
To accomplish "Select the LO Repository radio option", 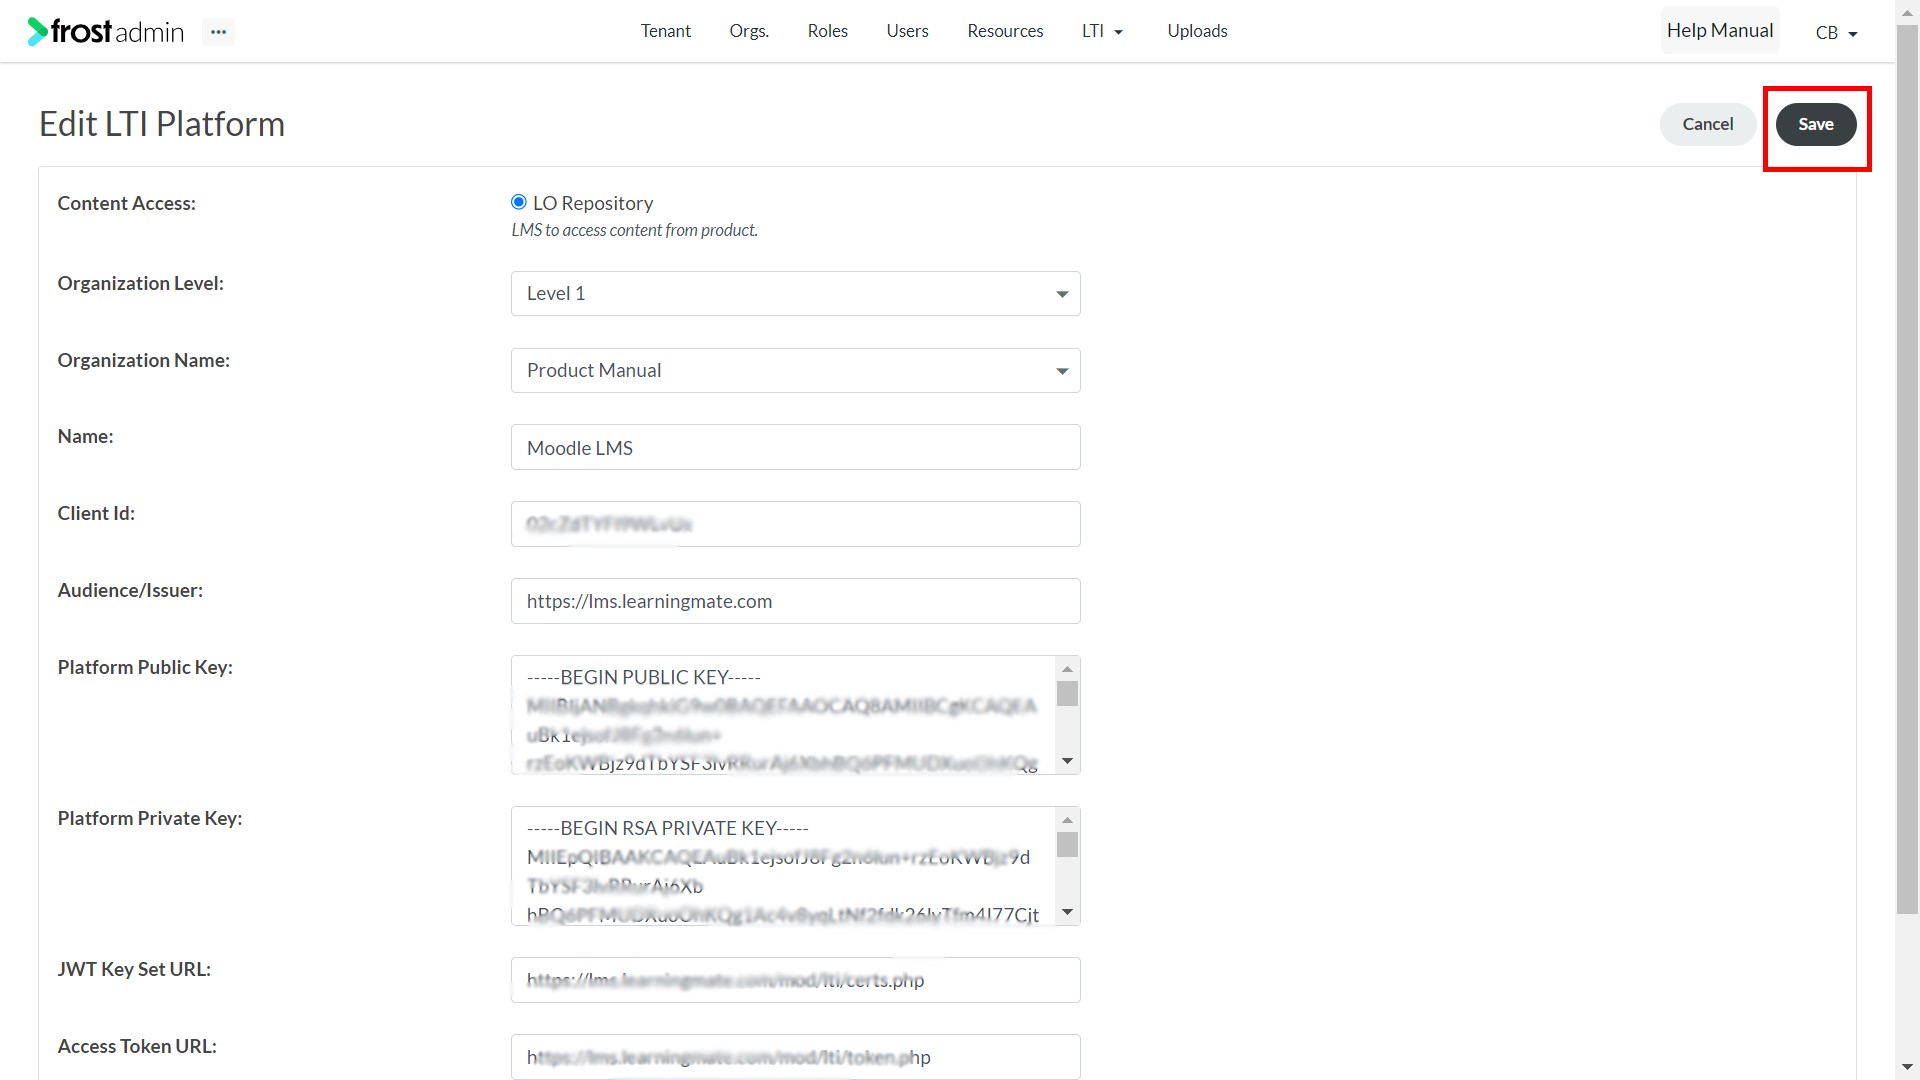I will click(519, 202).
